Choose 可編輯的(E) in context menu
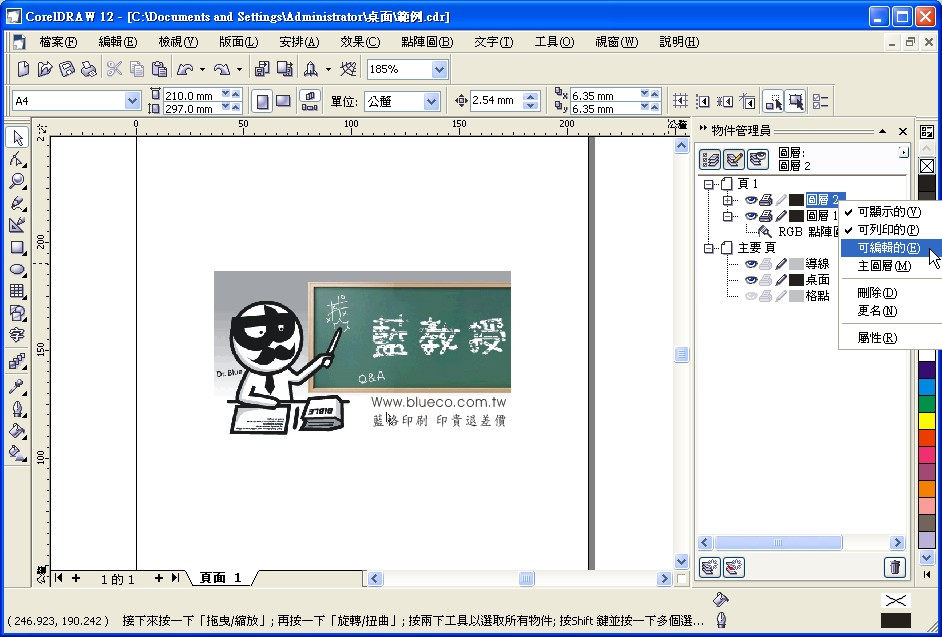Viewport: 942px width, 637px height. 891,248
